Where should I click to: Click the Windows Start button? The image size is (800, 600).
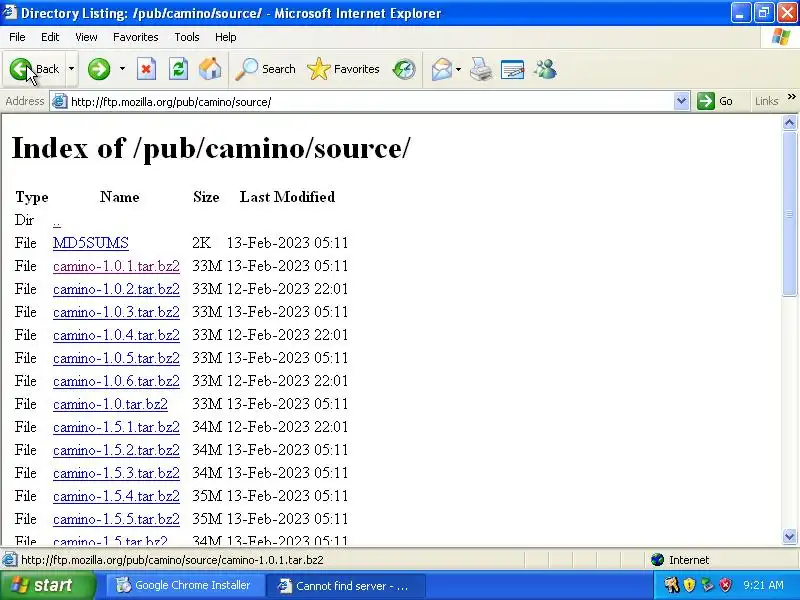[47, 585]
